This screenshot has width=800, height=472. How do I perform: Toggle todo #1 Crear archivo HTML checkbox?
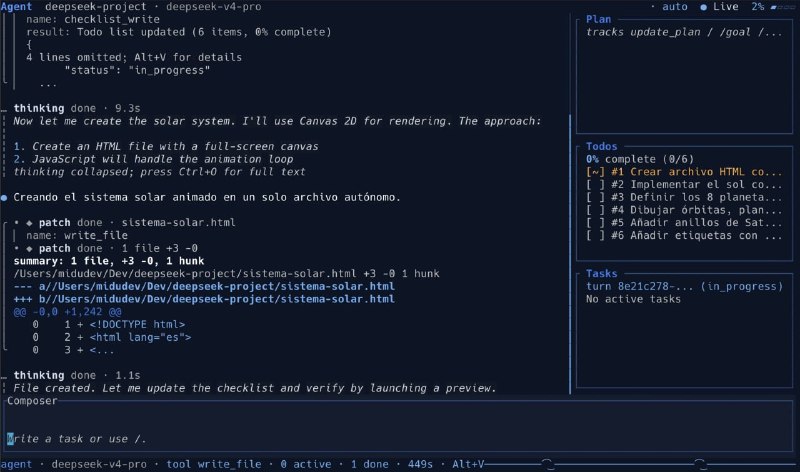[x=595, y=172]
